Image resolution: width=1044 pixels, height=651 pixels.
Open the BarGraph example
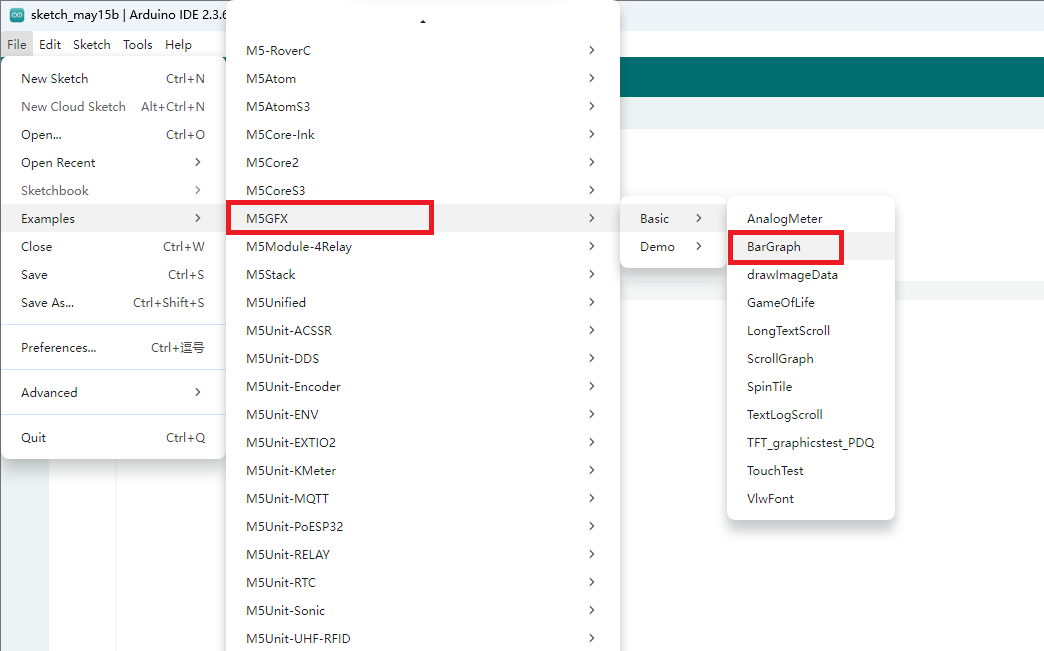click(x=811, y=246)
